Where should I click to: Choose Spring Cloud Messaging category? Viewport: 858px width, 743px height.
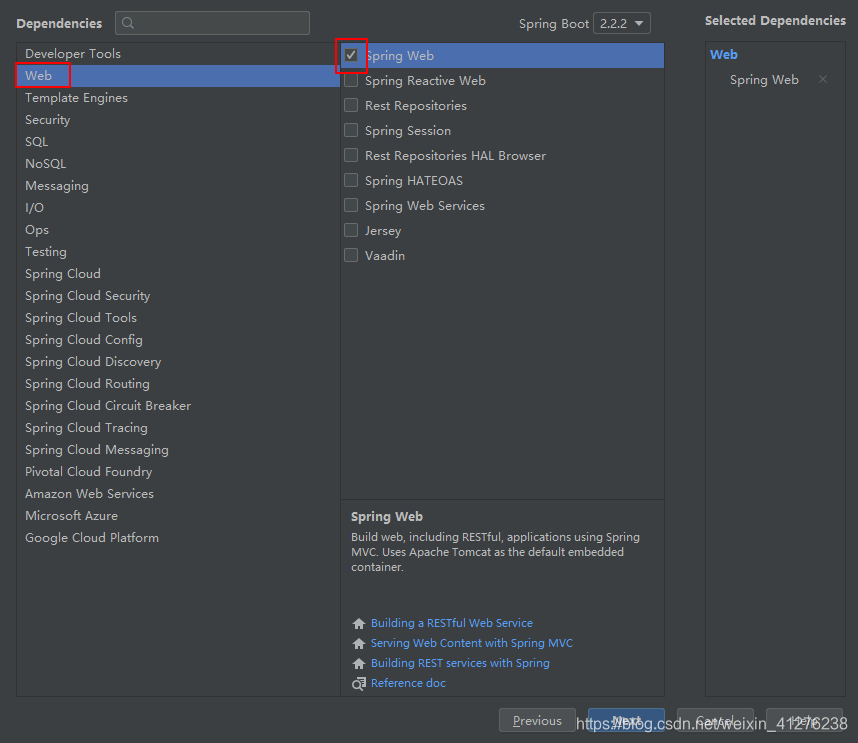pos(178,450)
